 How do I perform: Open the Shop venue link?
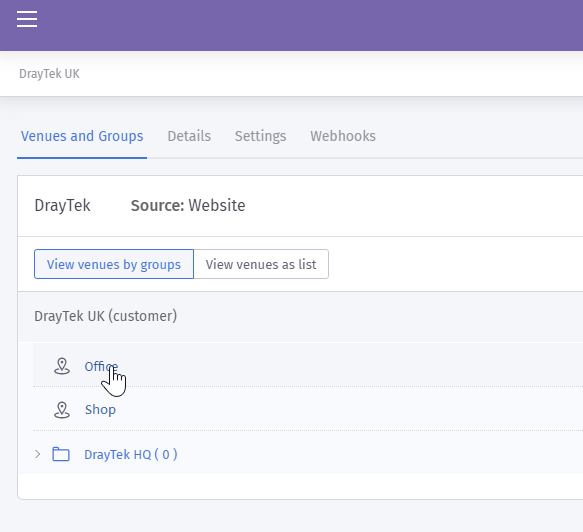click(x=100, y=410)
